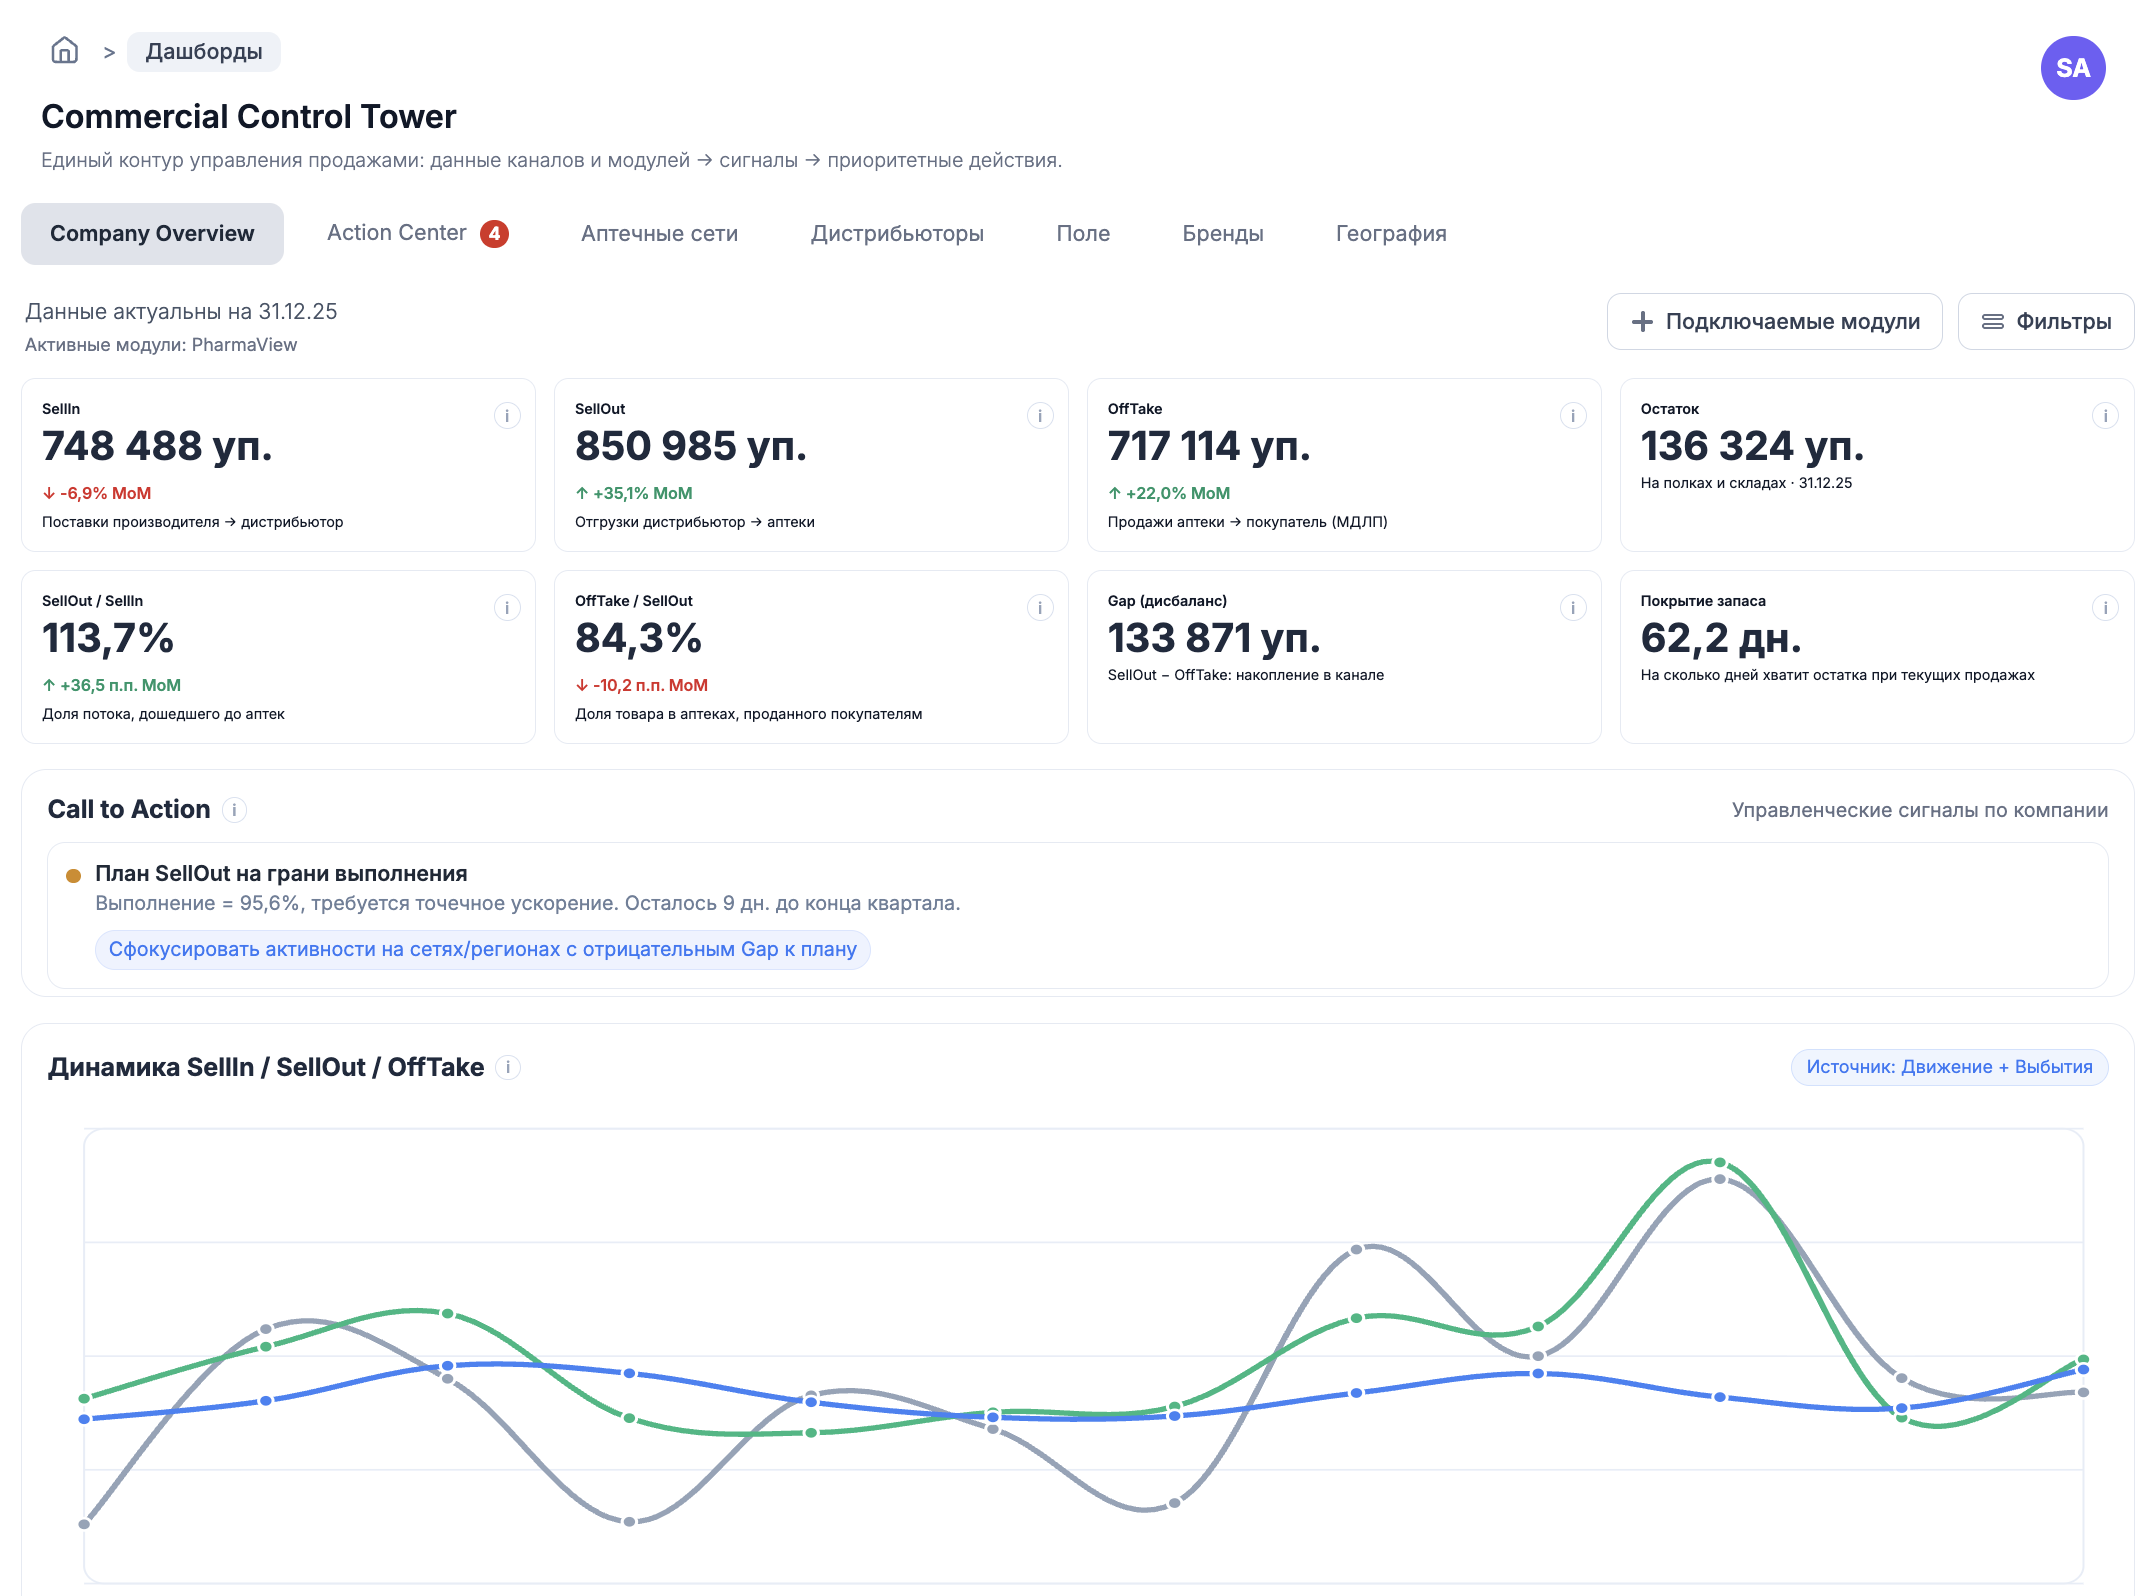The image size is (2154, 1596).
Task: Click info icon next to Call to Action
Action: point(234,810)
